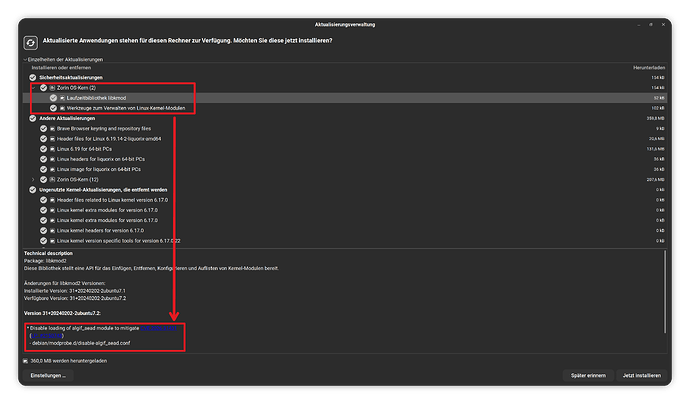690x404 pixels.
Task: Click package icon beside Linux 6.19 for 64-bit PCs
Action: 52,149
